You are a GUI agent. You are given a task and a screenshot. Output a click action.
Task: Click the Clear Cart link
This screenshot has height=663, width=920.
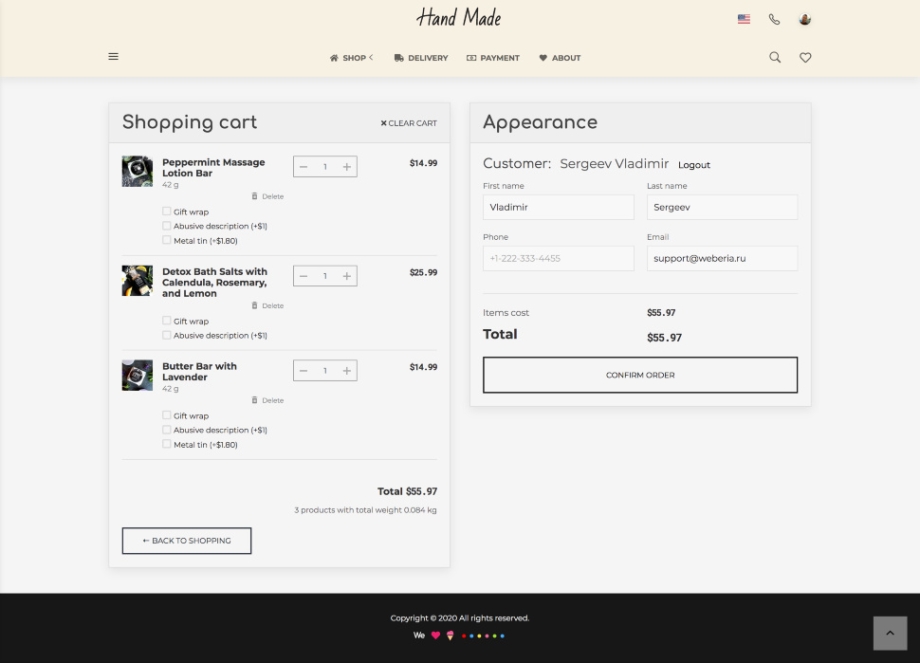pyautogui.click(x=409, y=123)
